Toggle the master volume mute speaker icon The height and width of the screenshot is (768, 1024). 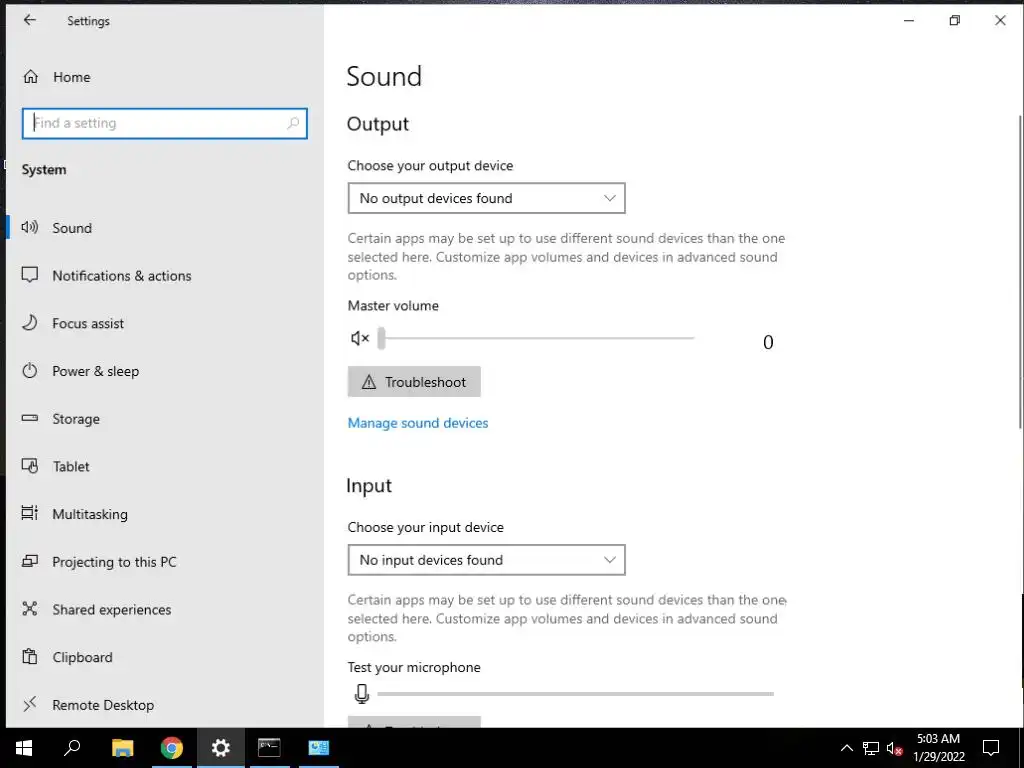click(x=360, y=338)
